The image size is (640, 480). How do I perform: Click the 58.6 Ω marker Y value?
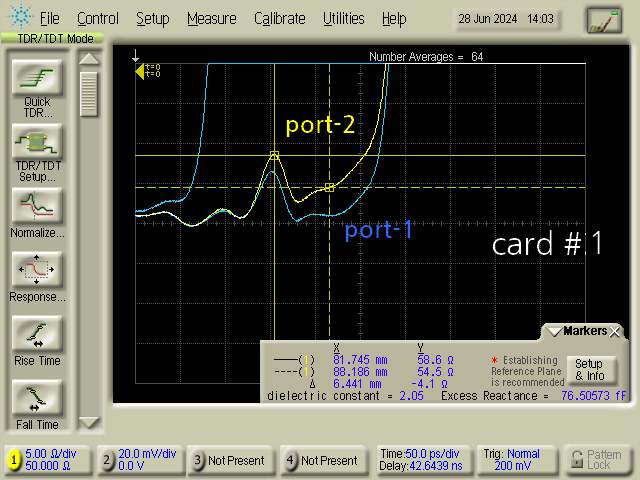click(x=435, y=360)
